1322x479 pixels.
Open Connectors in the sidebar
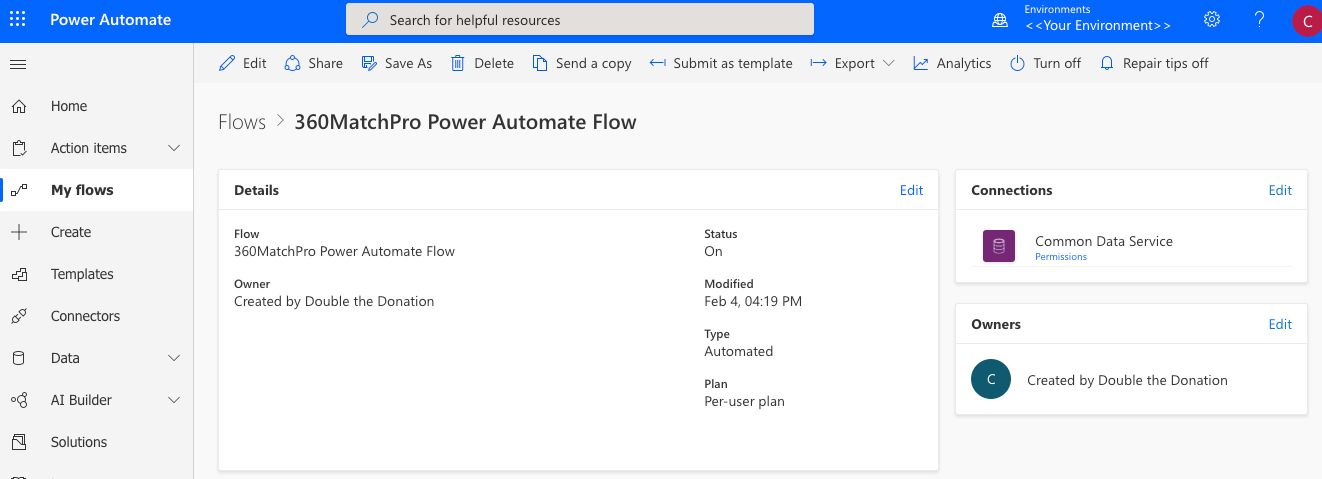tap(85, 316)
